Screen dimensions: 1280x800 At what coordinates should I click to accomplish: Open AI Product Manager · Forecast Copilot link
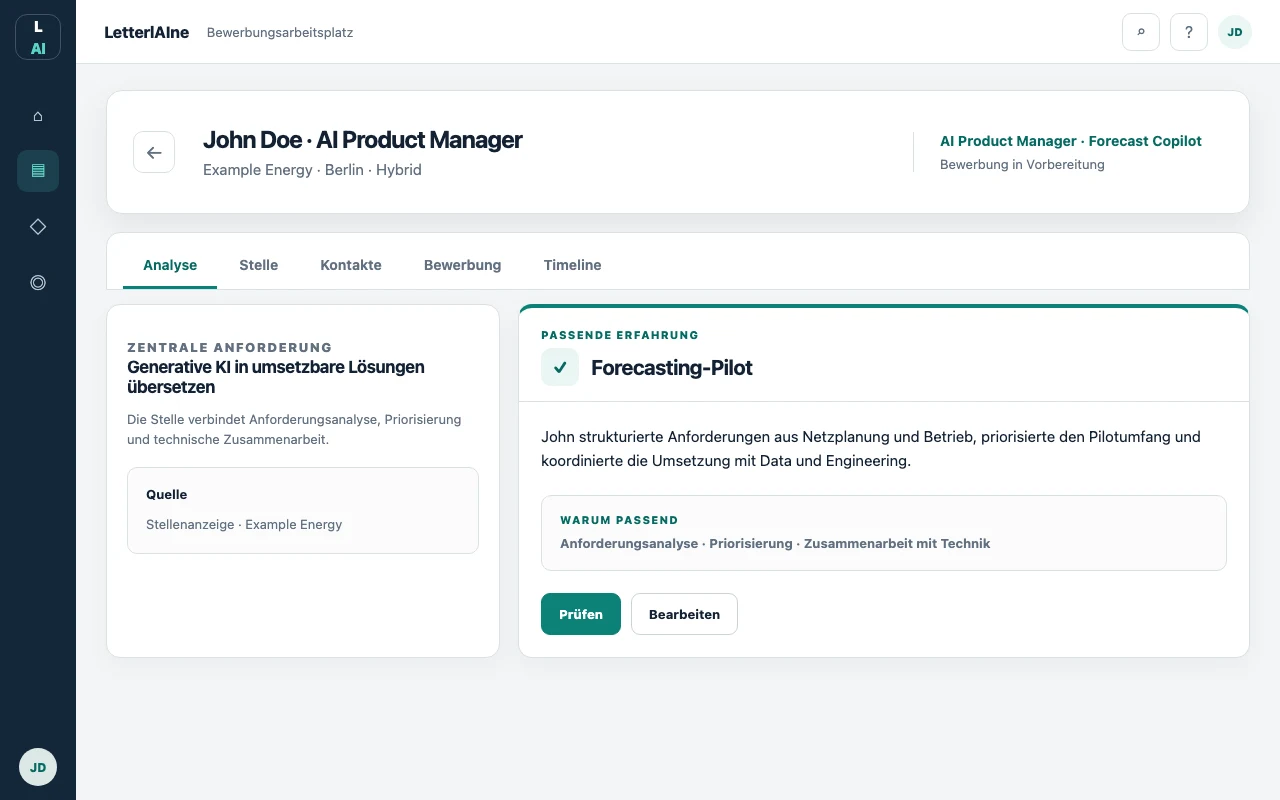tap(1071, 141)
